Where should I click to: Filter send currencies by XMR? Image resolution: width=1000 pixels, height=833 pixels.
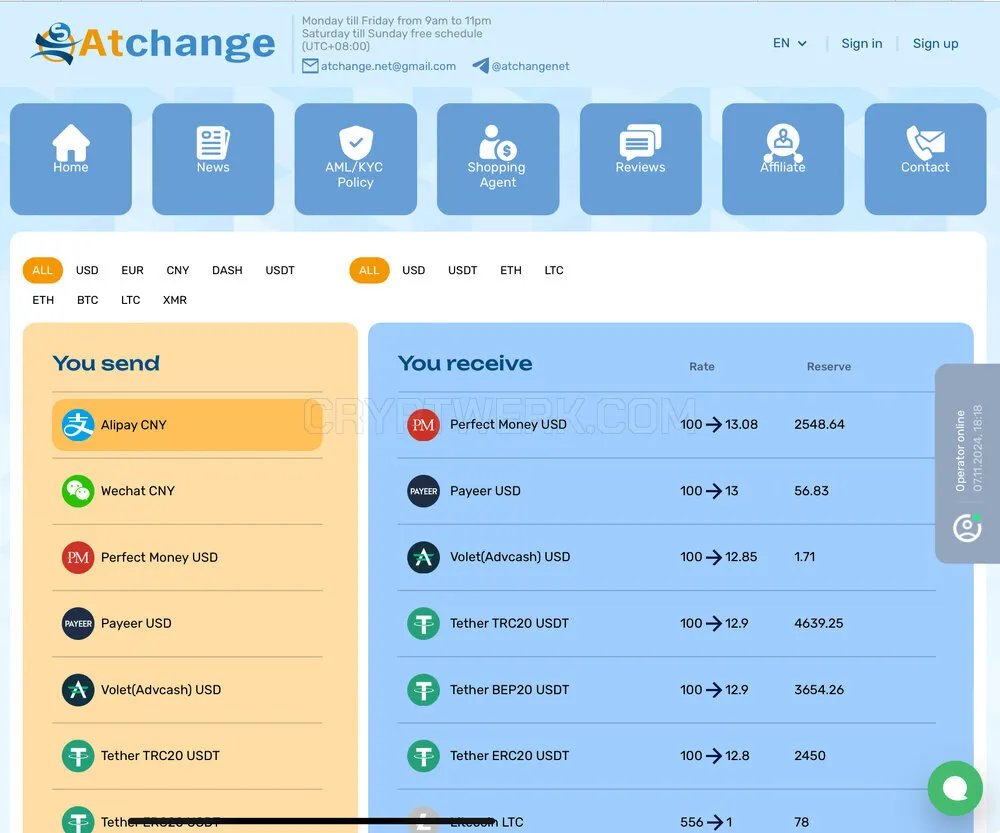(x=175, y=300)
